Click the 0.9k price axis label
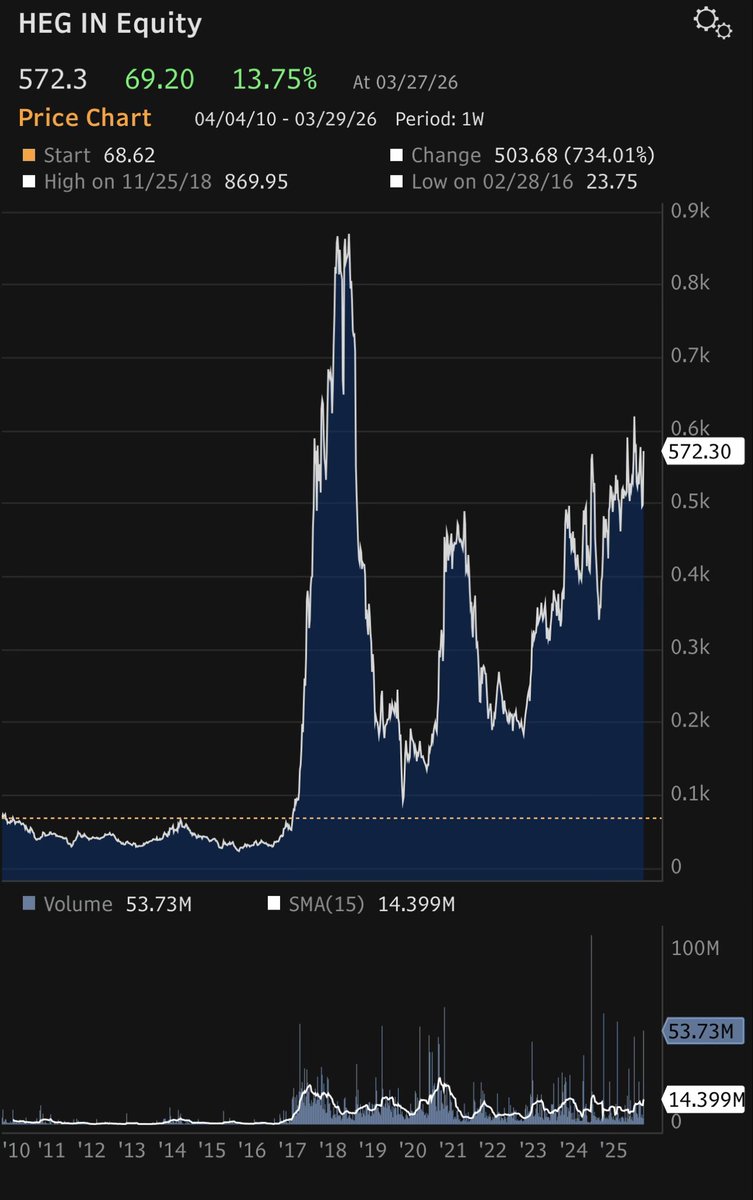 click(x=689, y=211)
